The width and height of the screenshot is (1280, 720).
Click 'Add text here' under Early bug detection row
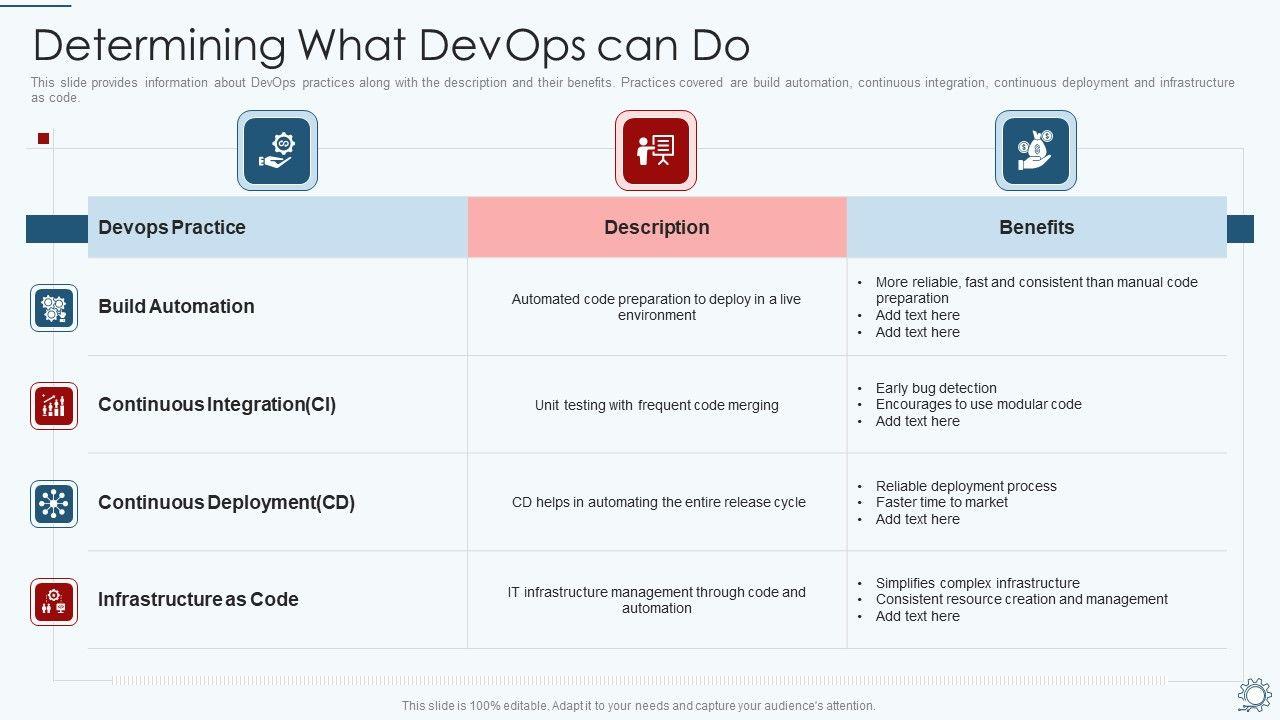917,421
